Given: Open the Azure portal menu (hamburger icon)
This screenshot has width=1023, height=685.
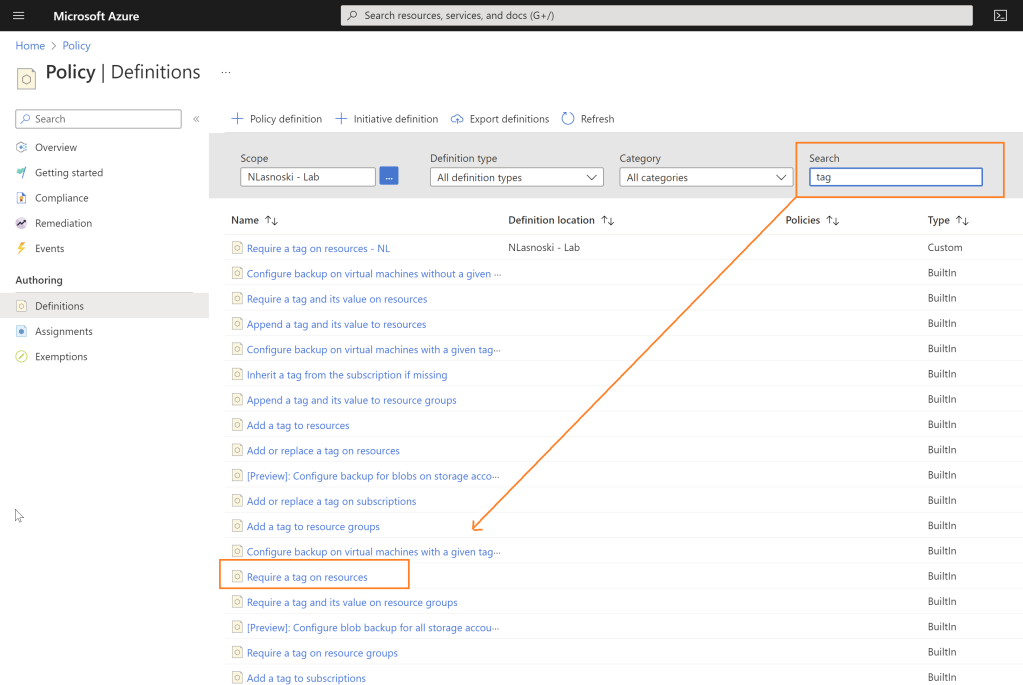Looking at the screenshot, I should point(18,15).
